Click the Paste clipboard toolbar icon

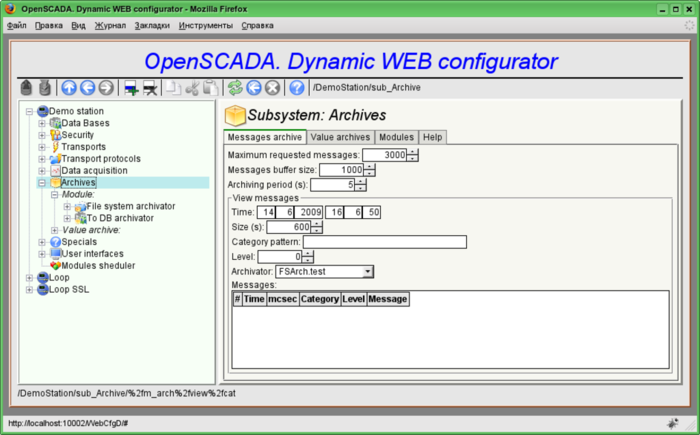pos(210,88)
